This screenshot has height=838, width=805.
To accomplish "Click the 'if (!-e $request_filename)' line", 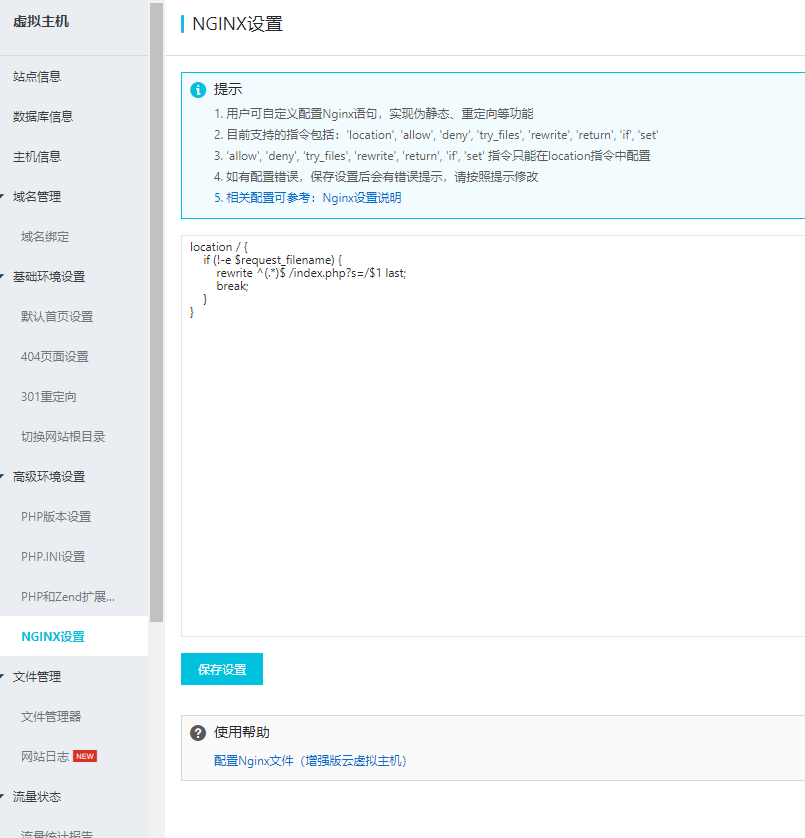I will point(273,260).
